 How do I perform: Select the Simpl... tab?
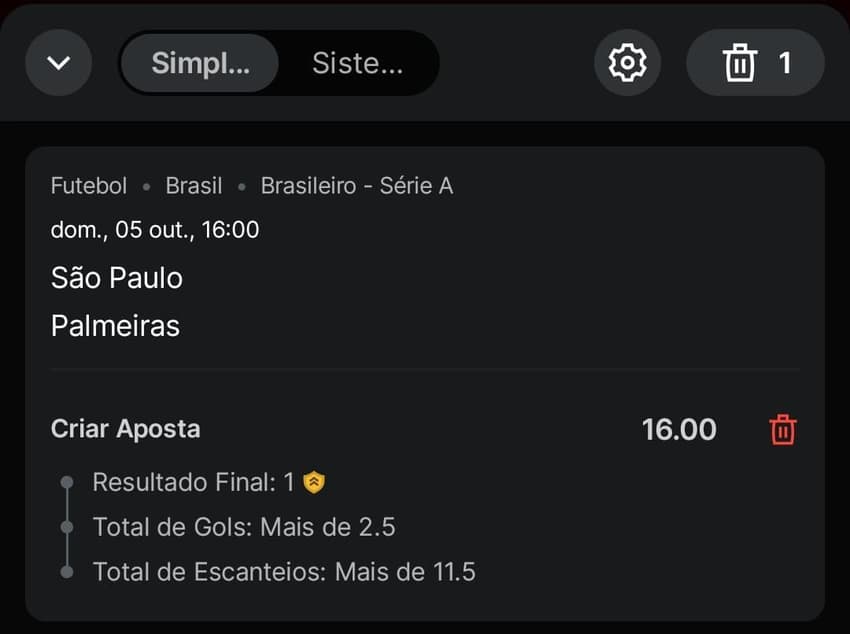coord(197,62)
